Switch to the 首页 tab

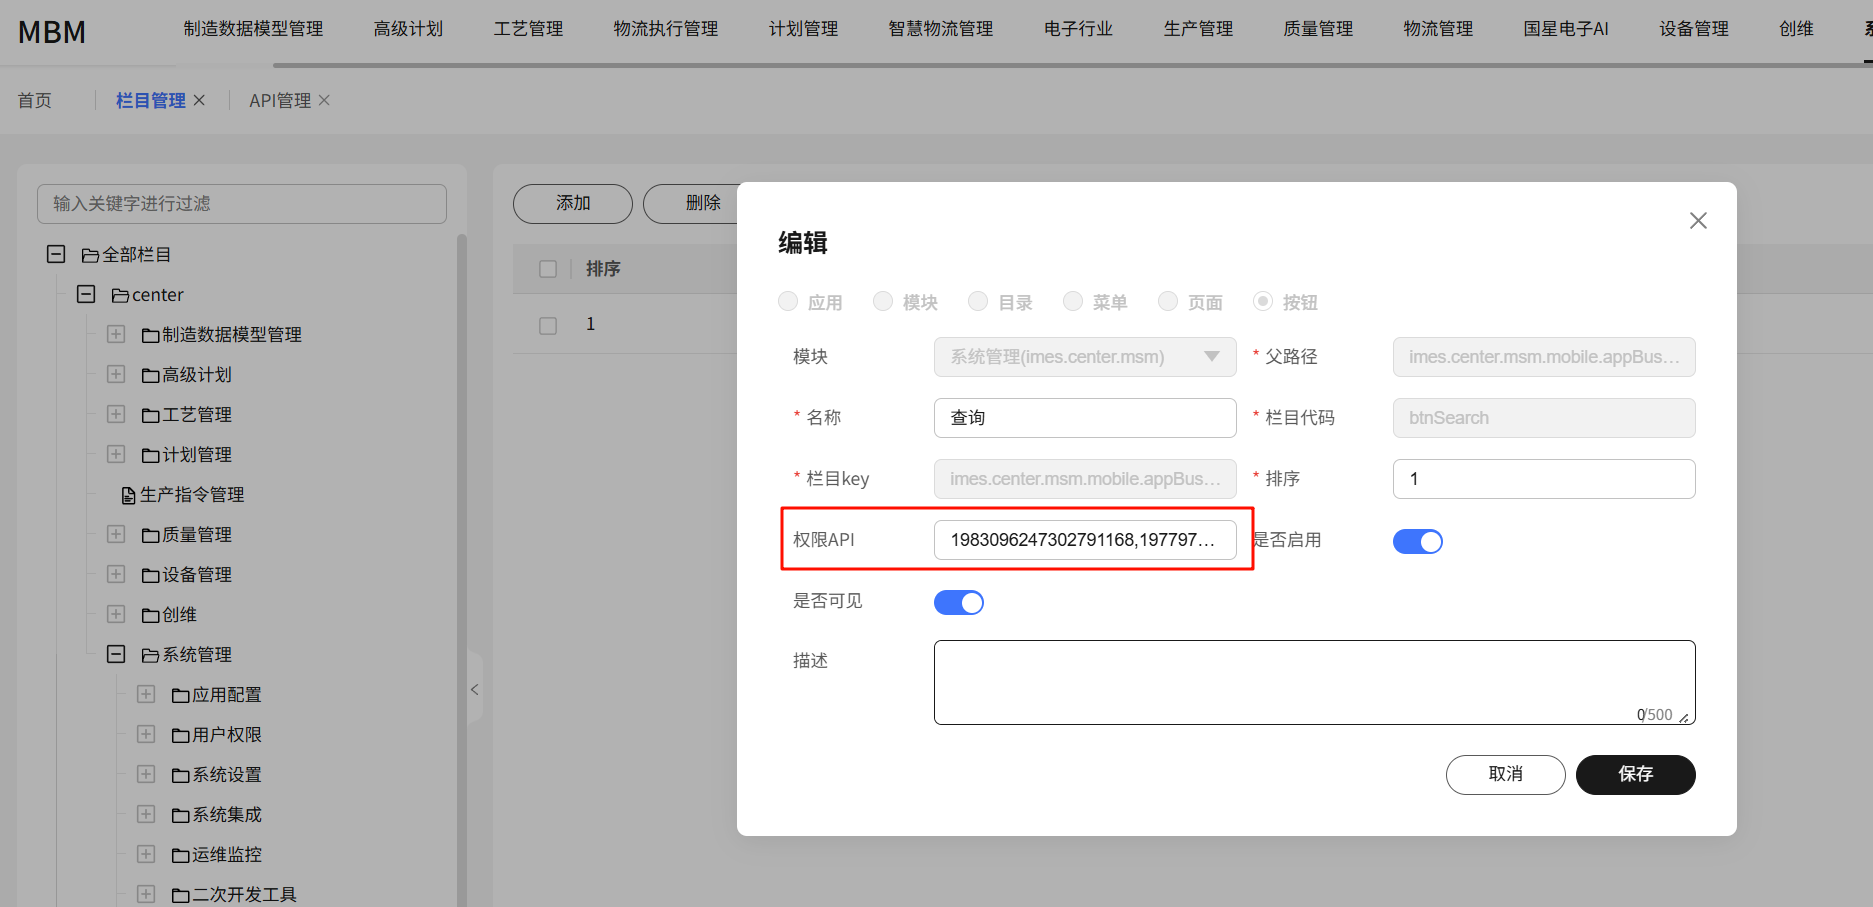coord(35,100)
